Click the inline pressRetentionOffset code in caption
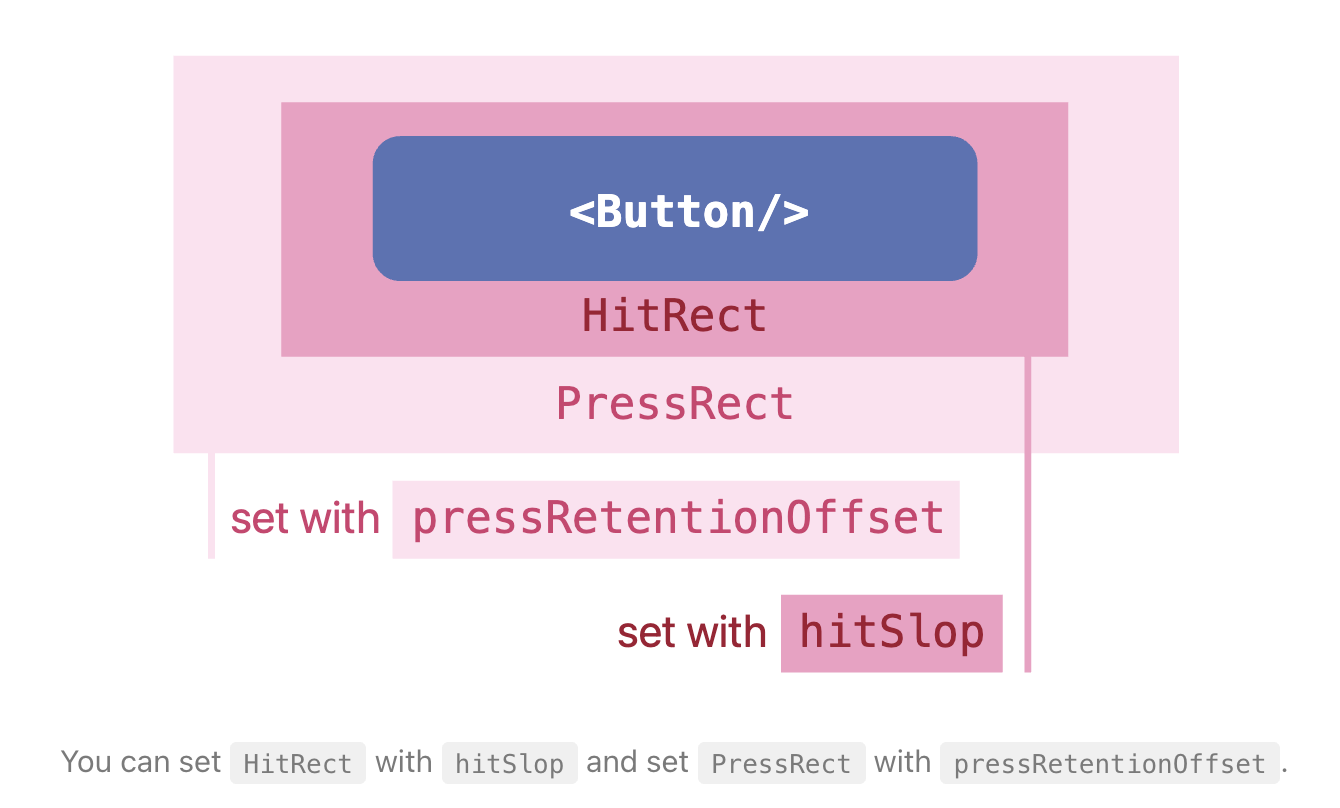The width and height of the screenshot is (1340, 808). pyautogui.click(x=1110, y=763)
